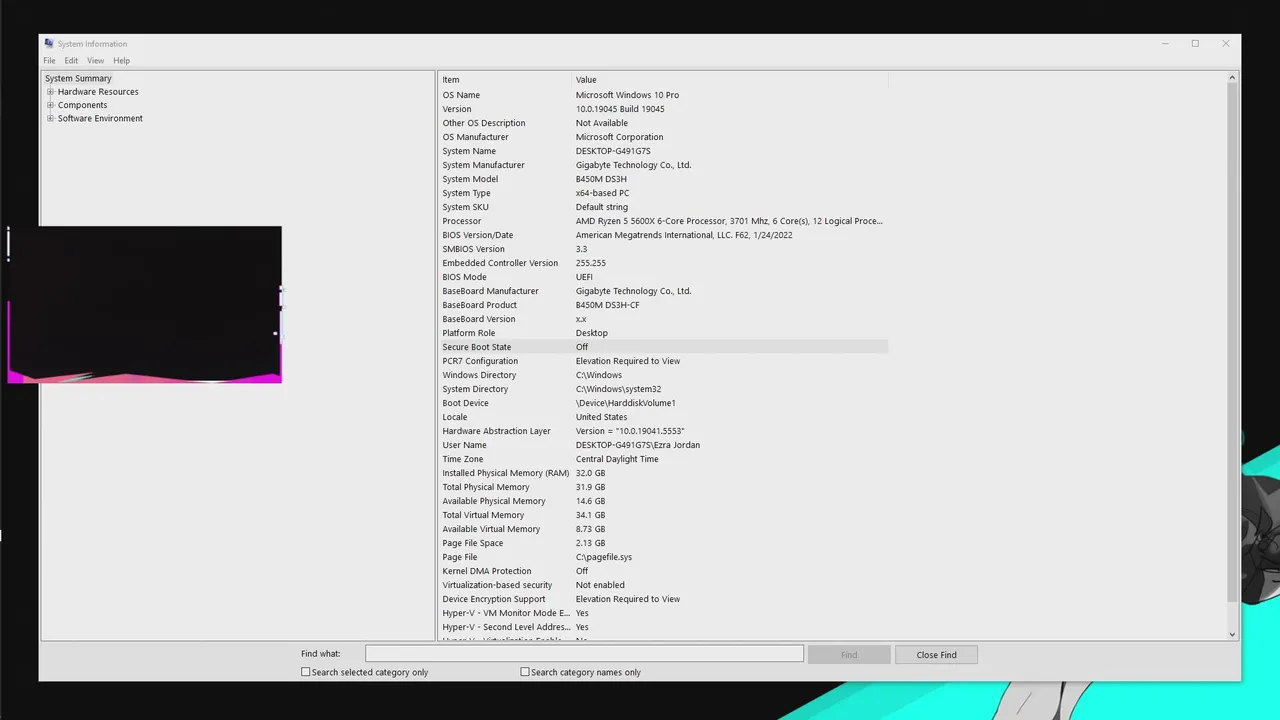The width and height of the screenshot is (1280, 720).
Task: Select the Hardware Resources tree label
Action: 98,92
